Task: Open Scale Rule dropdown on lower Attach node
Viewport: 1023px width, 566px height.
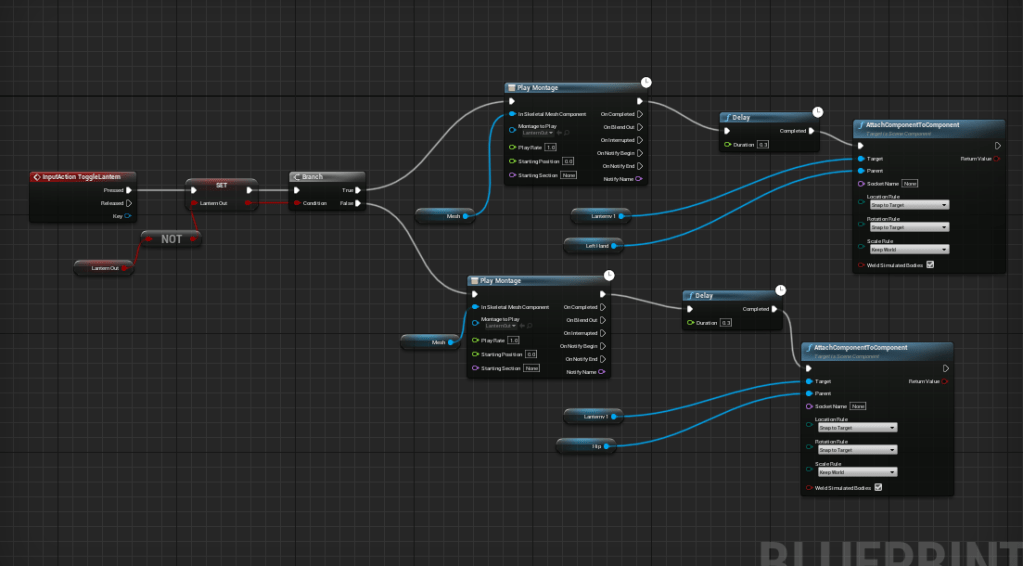Action: coord(856,471)
